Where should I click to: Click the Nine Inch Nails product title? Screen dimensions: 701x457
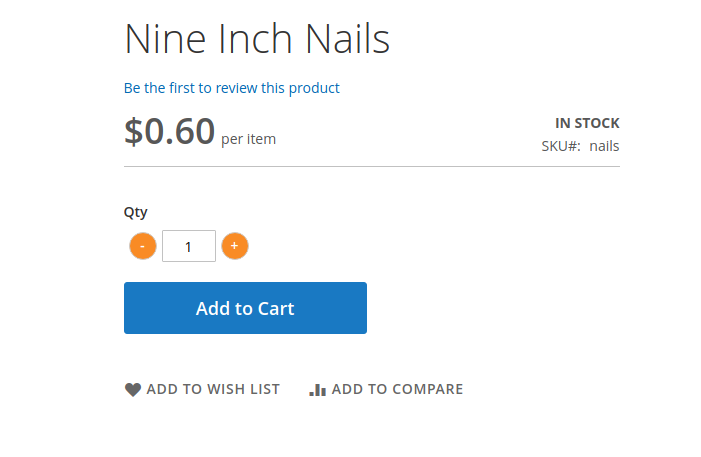257,39
